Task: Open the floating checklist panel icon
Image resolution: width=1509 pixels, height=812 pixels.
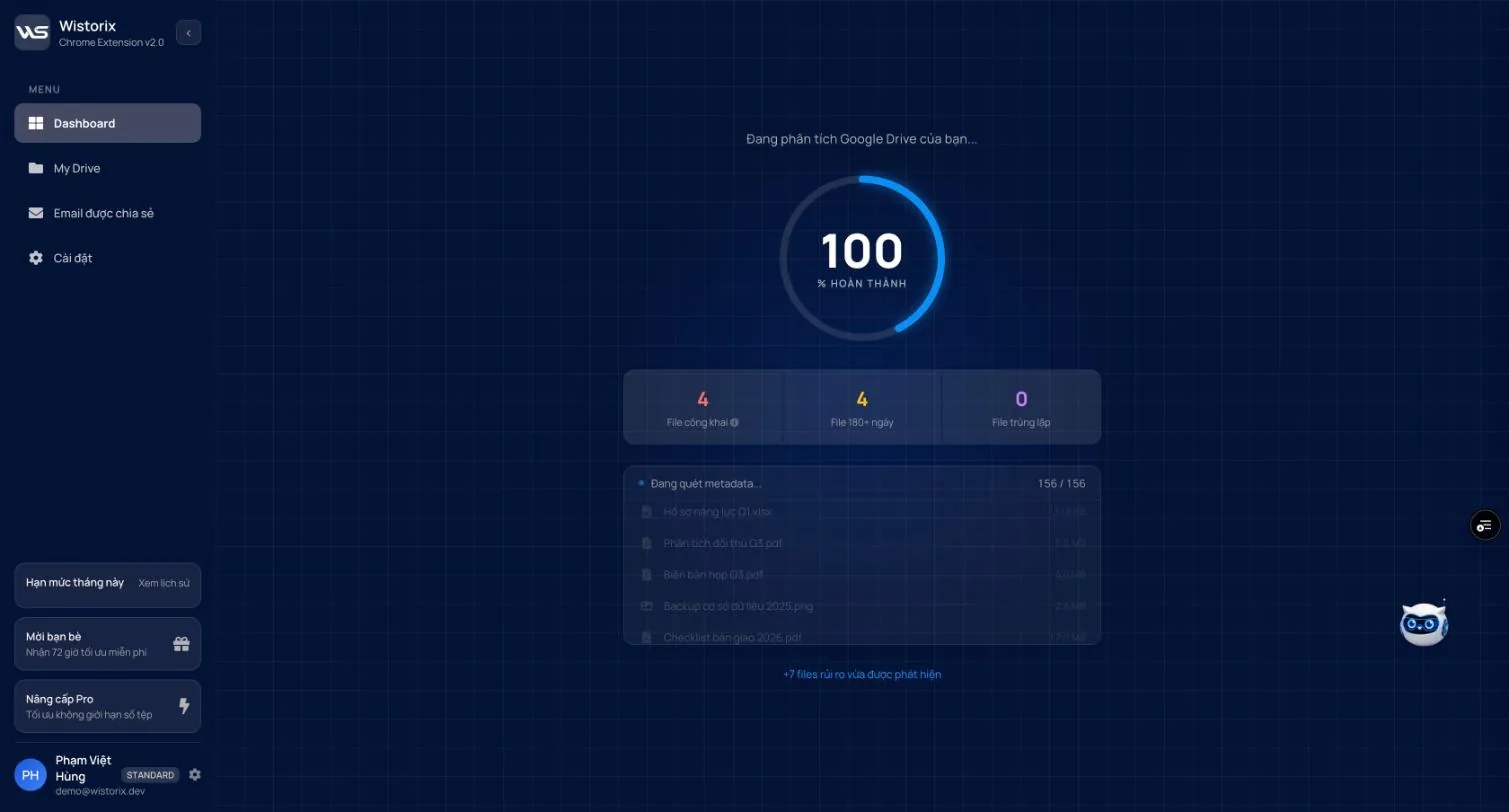Action: tap(1485, 525)
